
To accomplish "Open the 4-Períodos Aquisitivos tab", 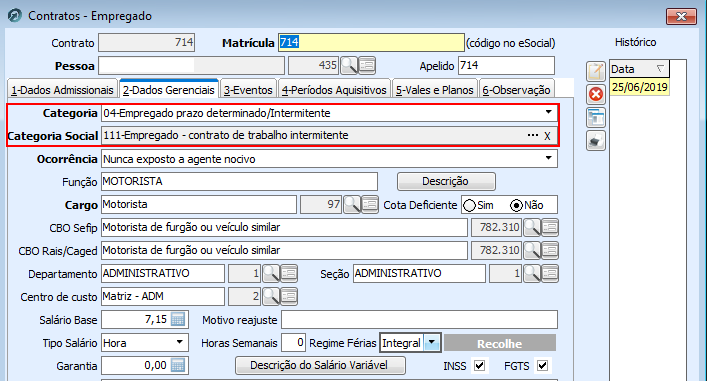I will [x=334, y=90].
